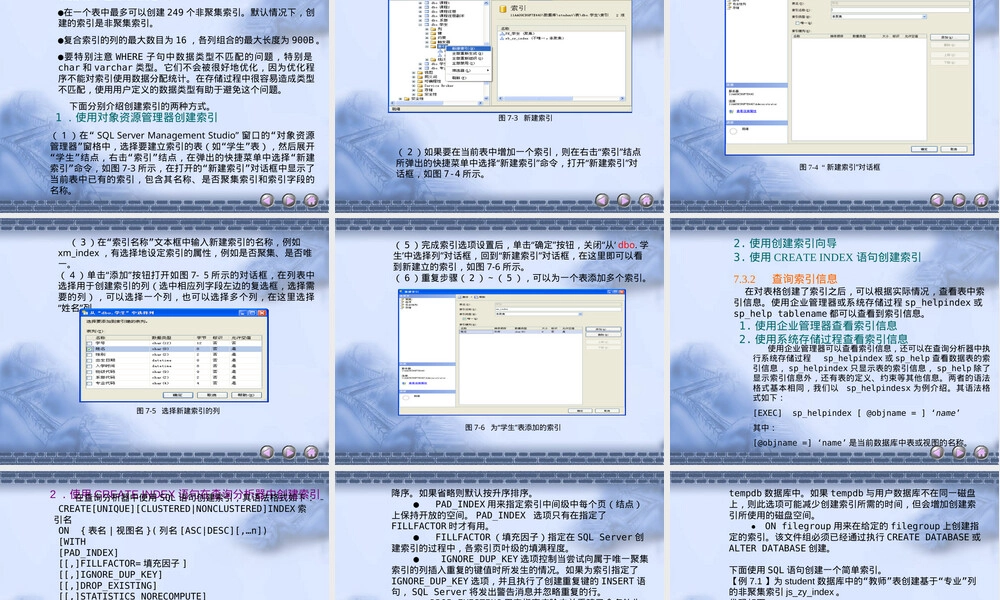Click 取消 button in 图 7-5 dialog
This screenshot has height=600, width=1000.
(212, 395)
